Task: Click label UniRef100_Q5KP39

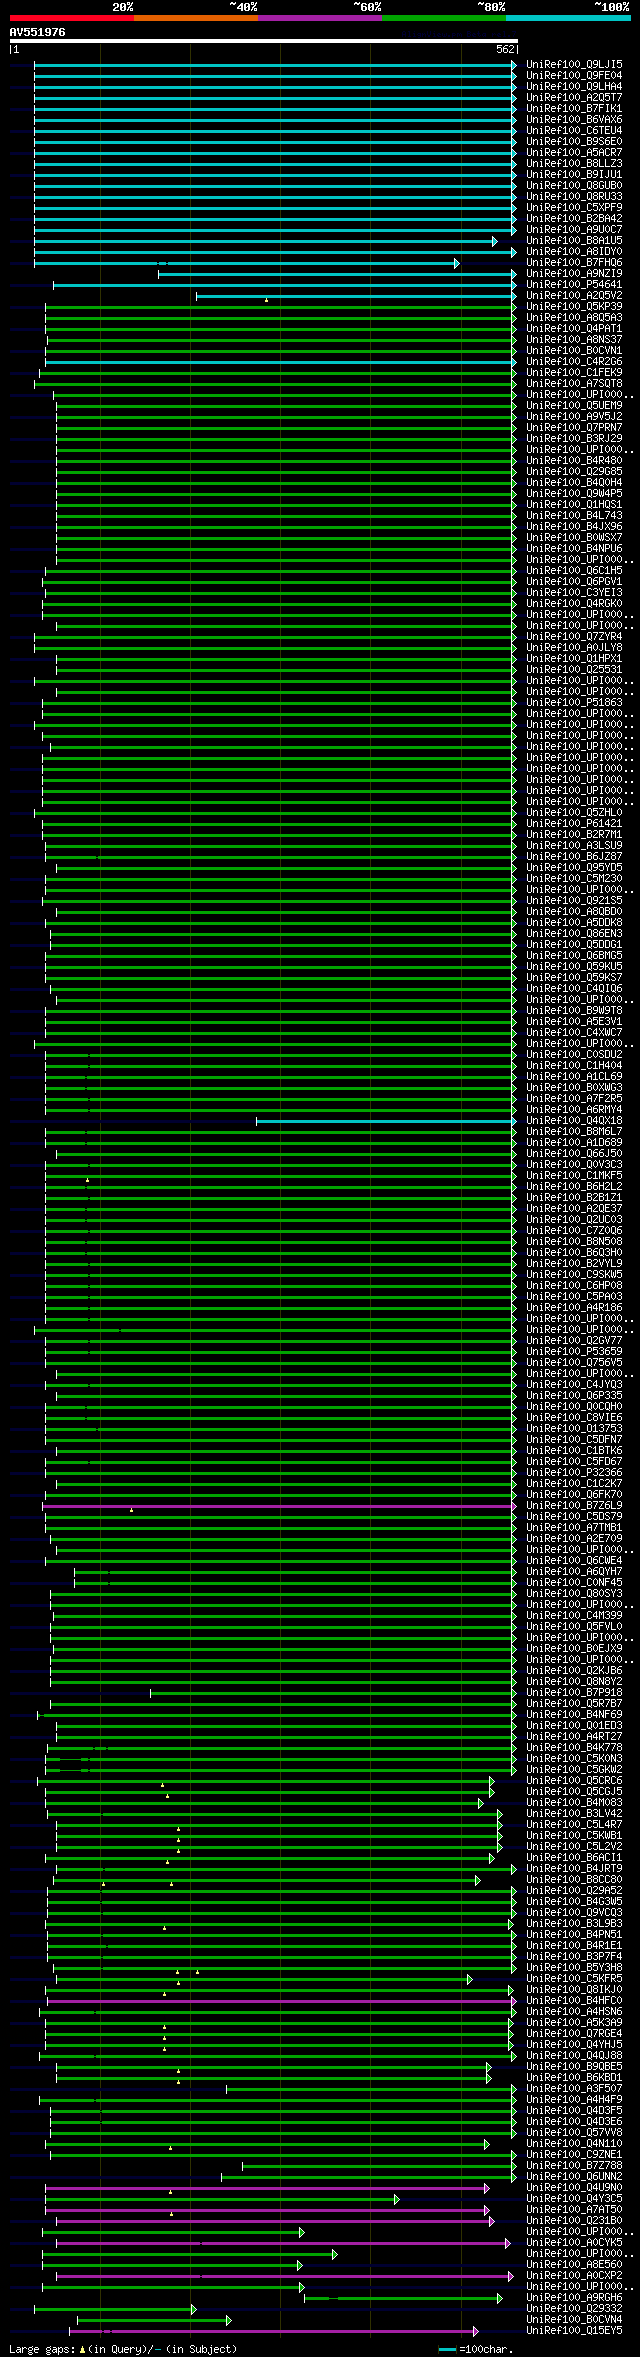Action: click(x=574, y=307)
